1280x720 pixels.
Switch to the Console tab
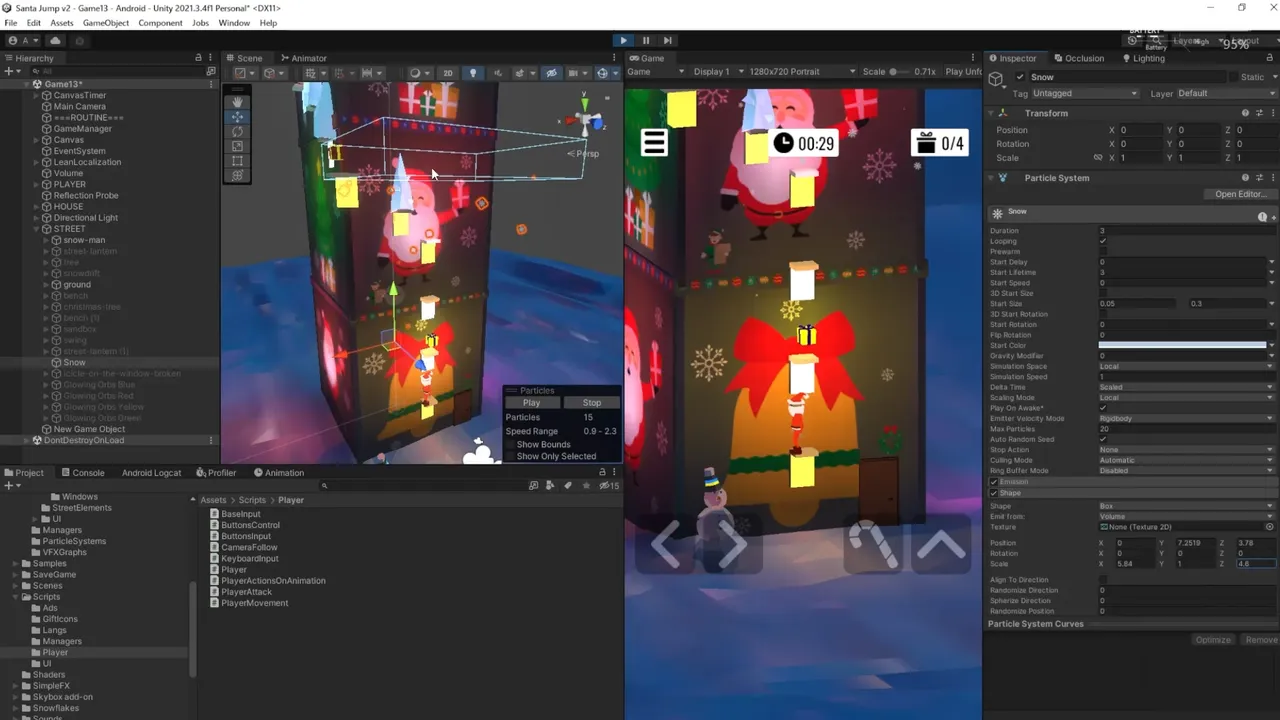pos(82,473)
